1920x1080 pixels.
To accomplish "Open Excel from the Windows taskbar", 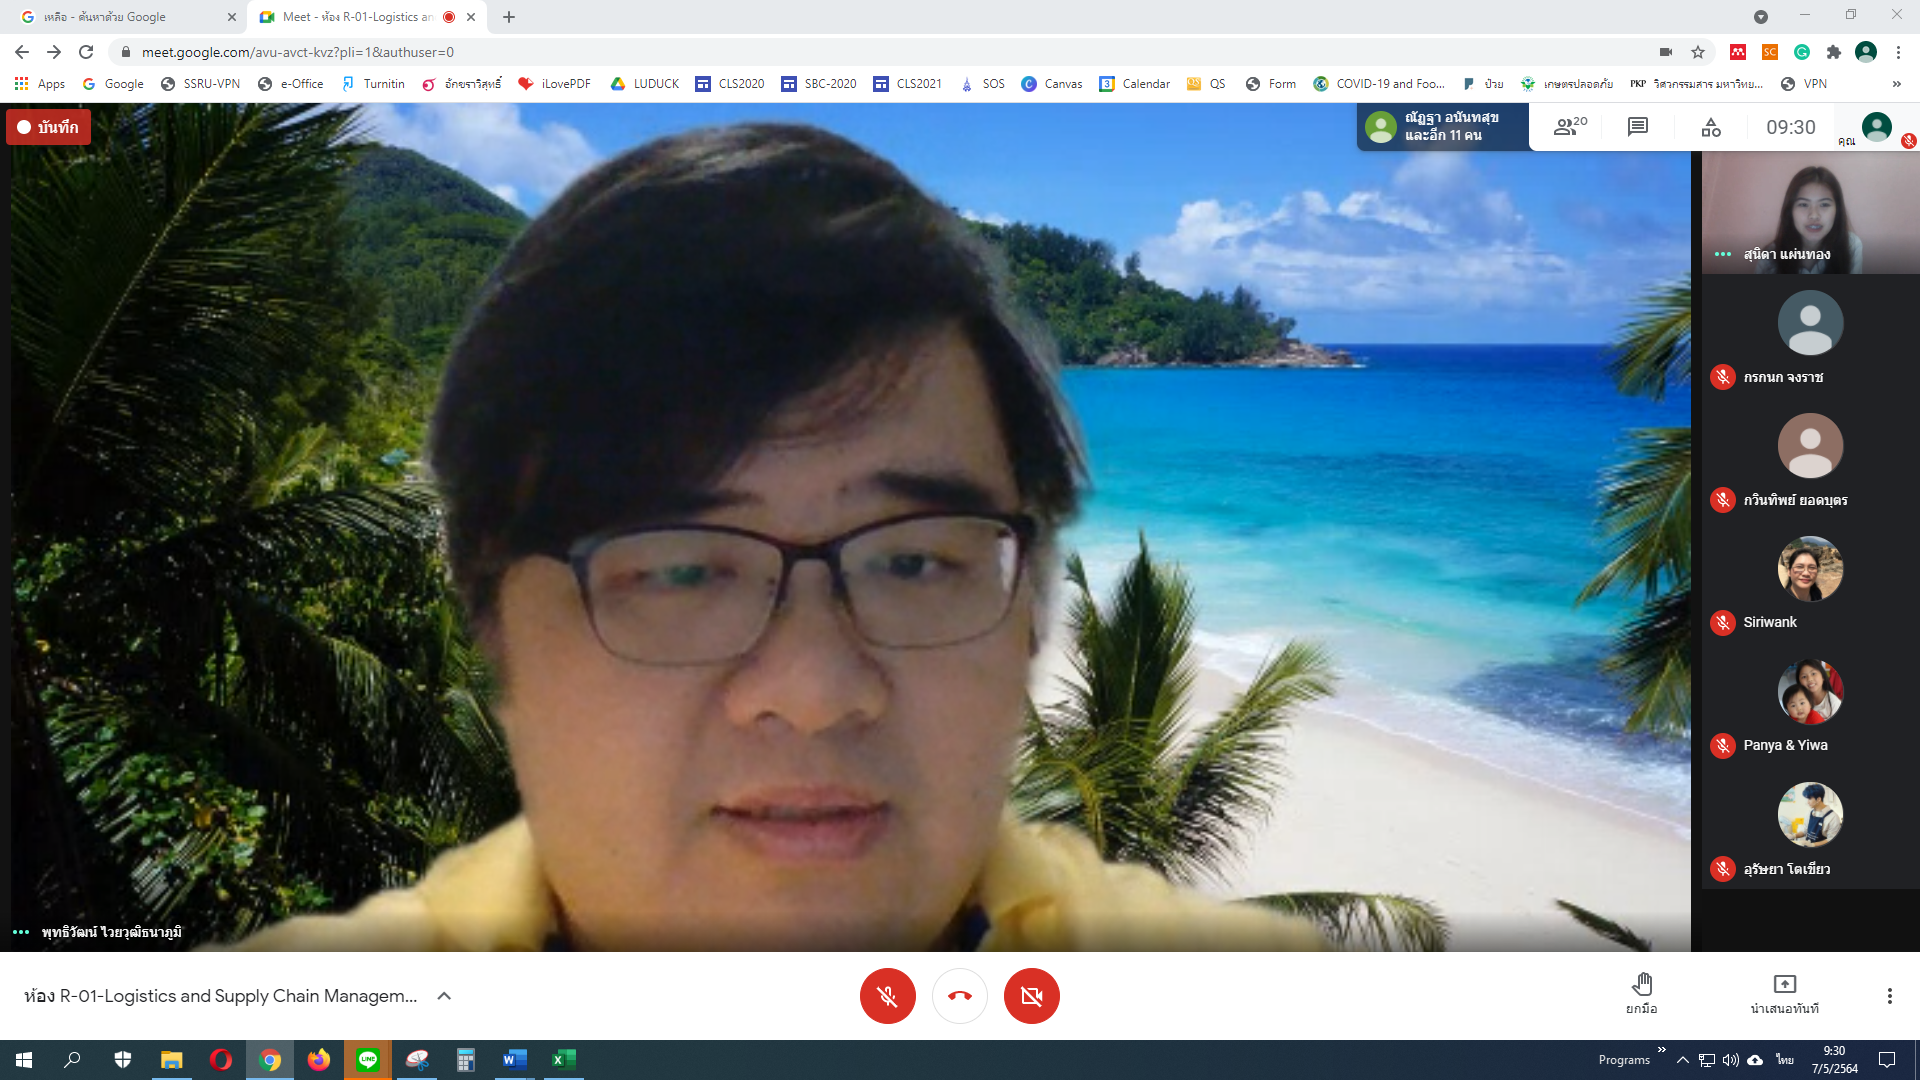I will tap(562, 1060).
